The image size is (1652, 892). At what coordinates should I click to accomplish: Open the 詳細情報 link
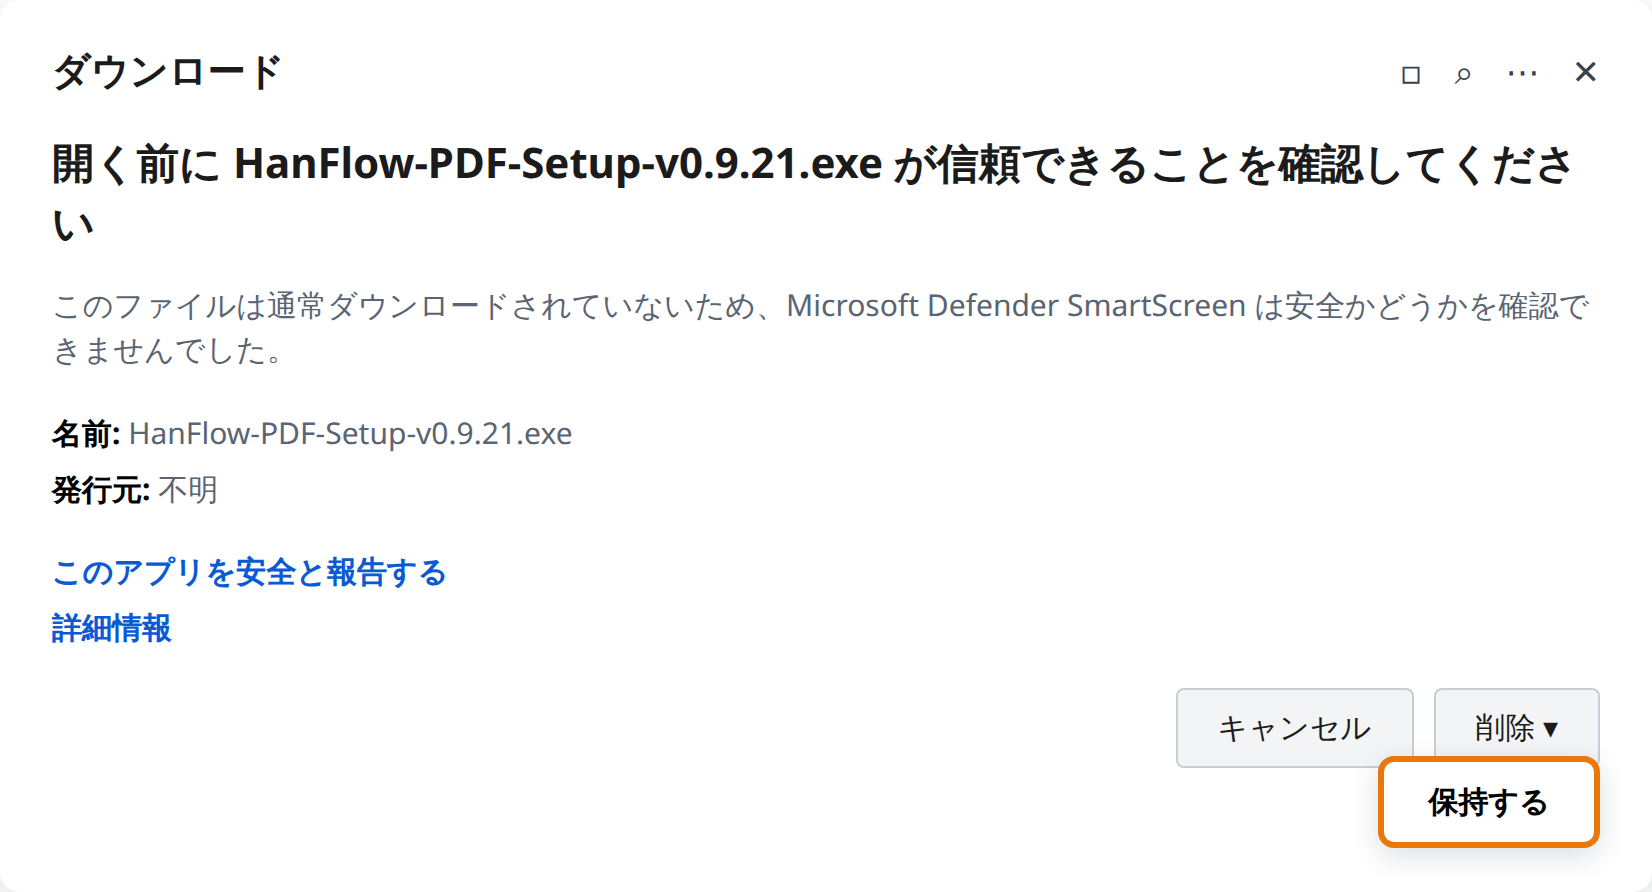[112, 629]
